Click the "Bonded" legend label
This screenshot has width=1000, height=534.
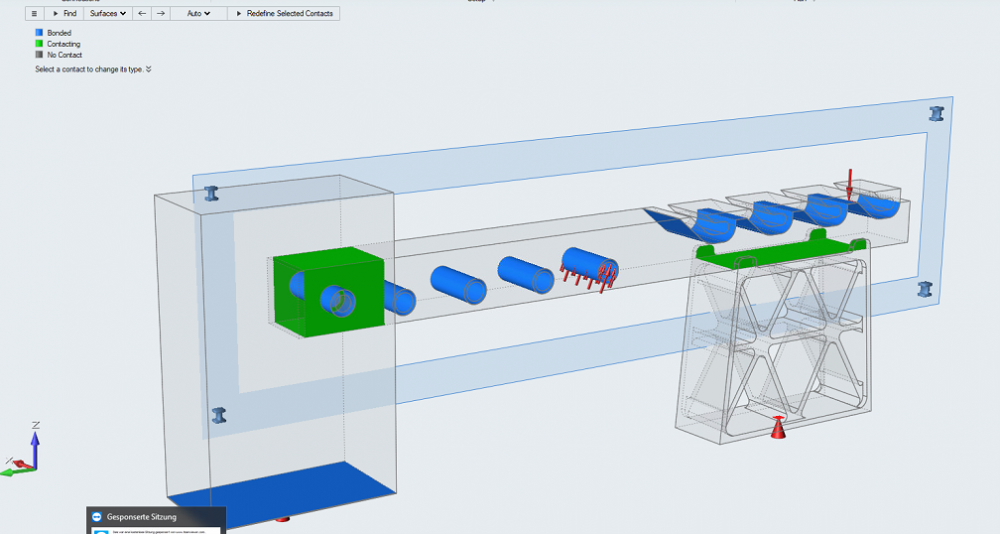click(59, 33)
